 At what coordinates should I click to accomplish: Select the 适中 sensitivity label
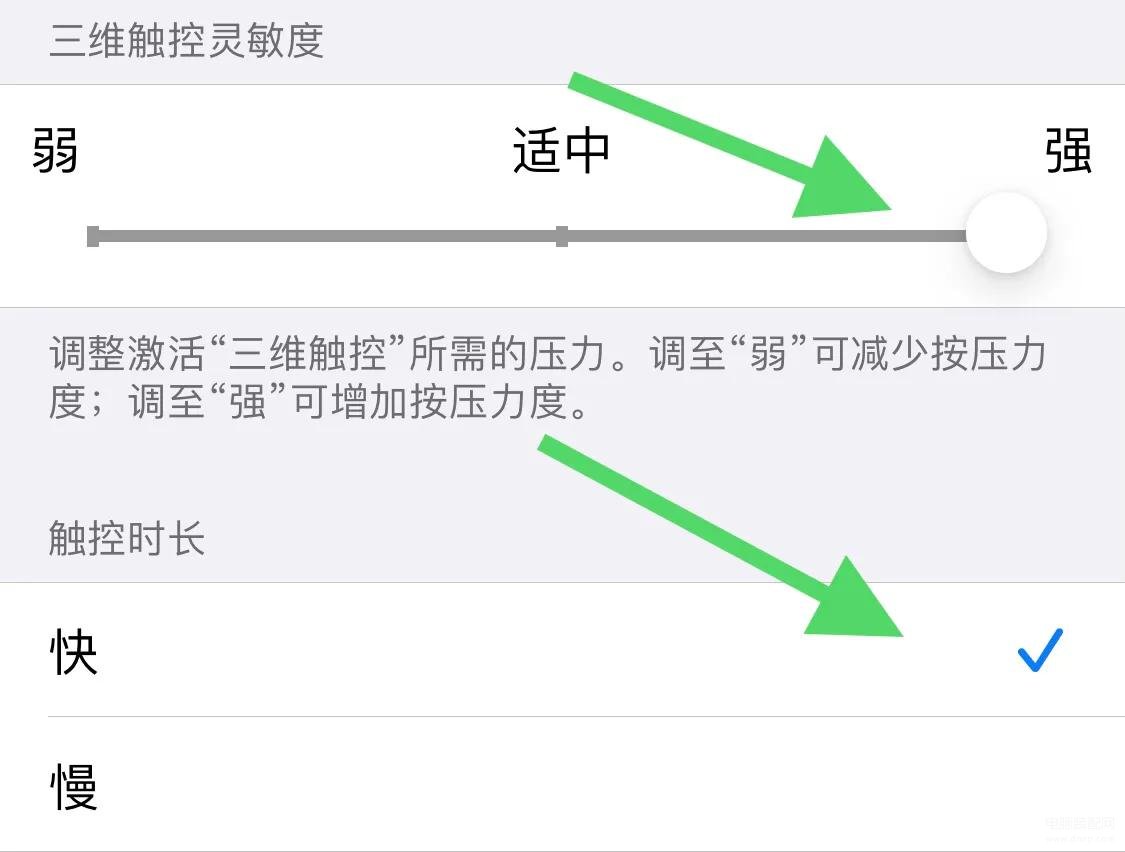click(x=561, y=150)
